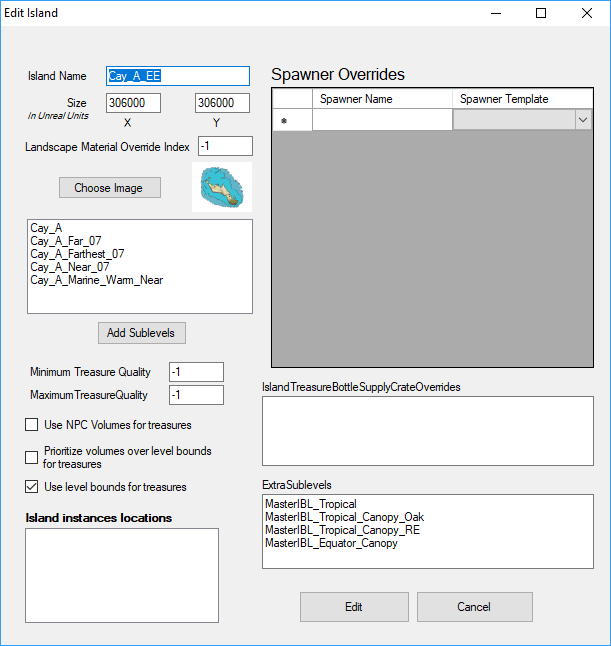Toggle Prioritize volumes over level bounds checkbox

[x=32, y=457]
